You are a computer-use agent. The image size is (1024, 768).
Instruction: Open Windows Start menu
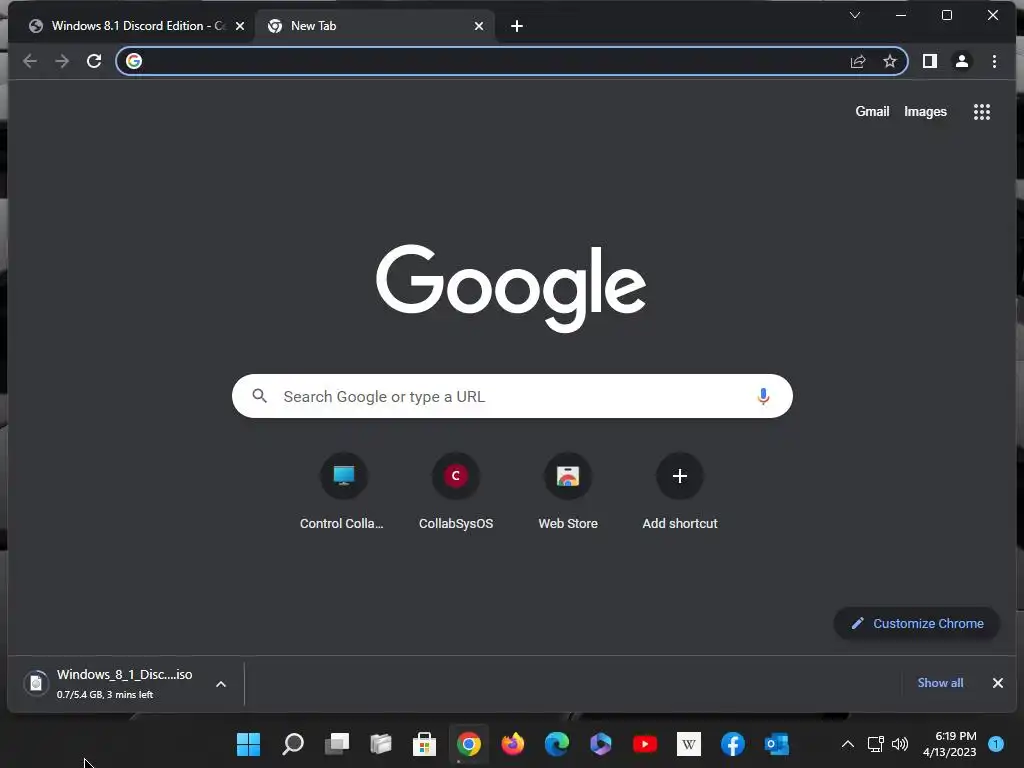(x=248, y=744)
